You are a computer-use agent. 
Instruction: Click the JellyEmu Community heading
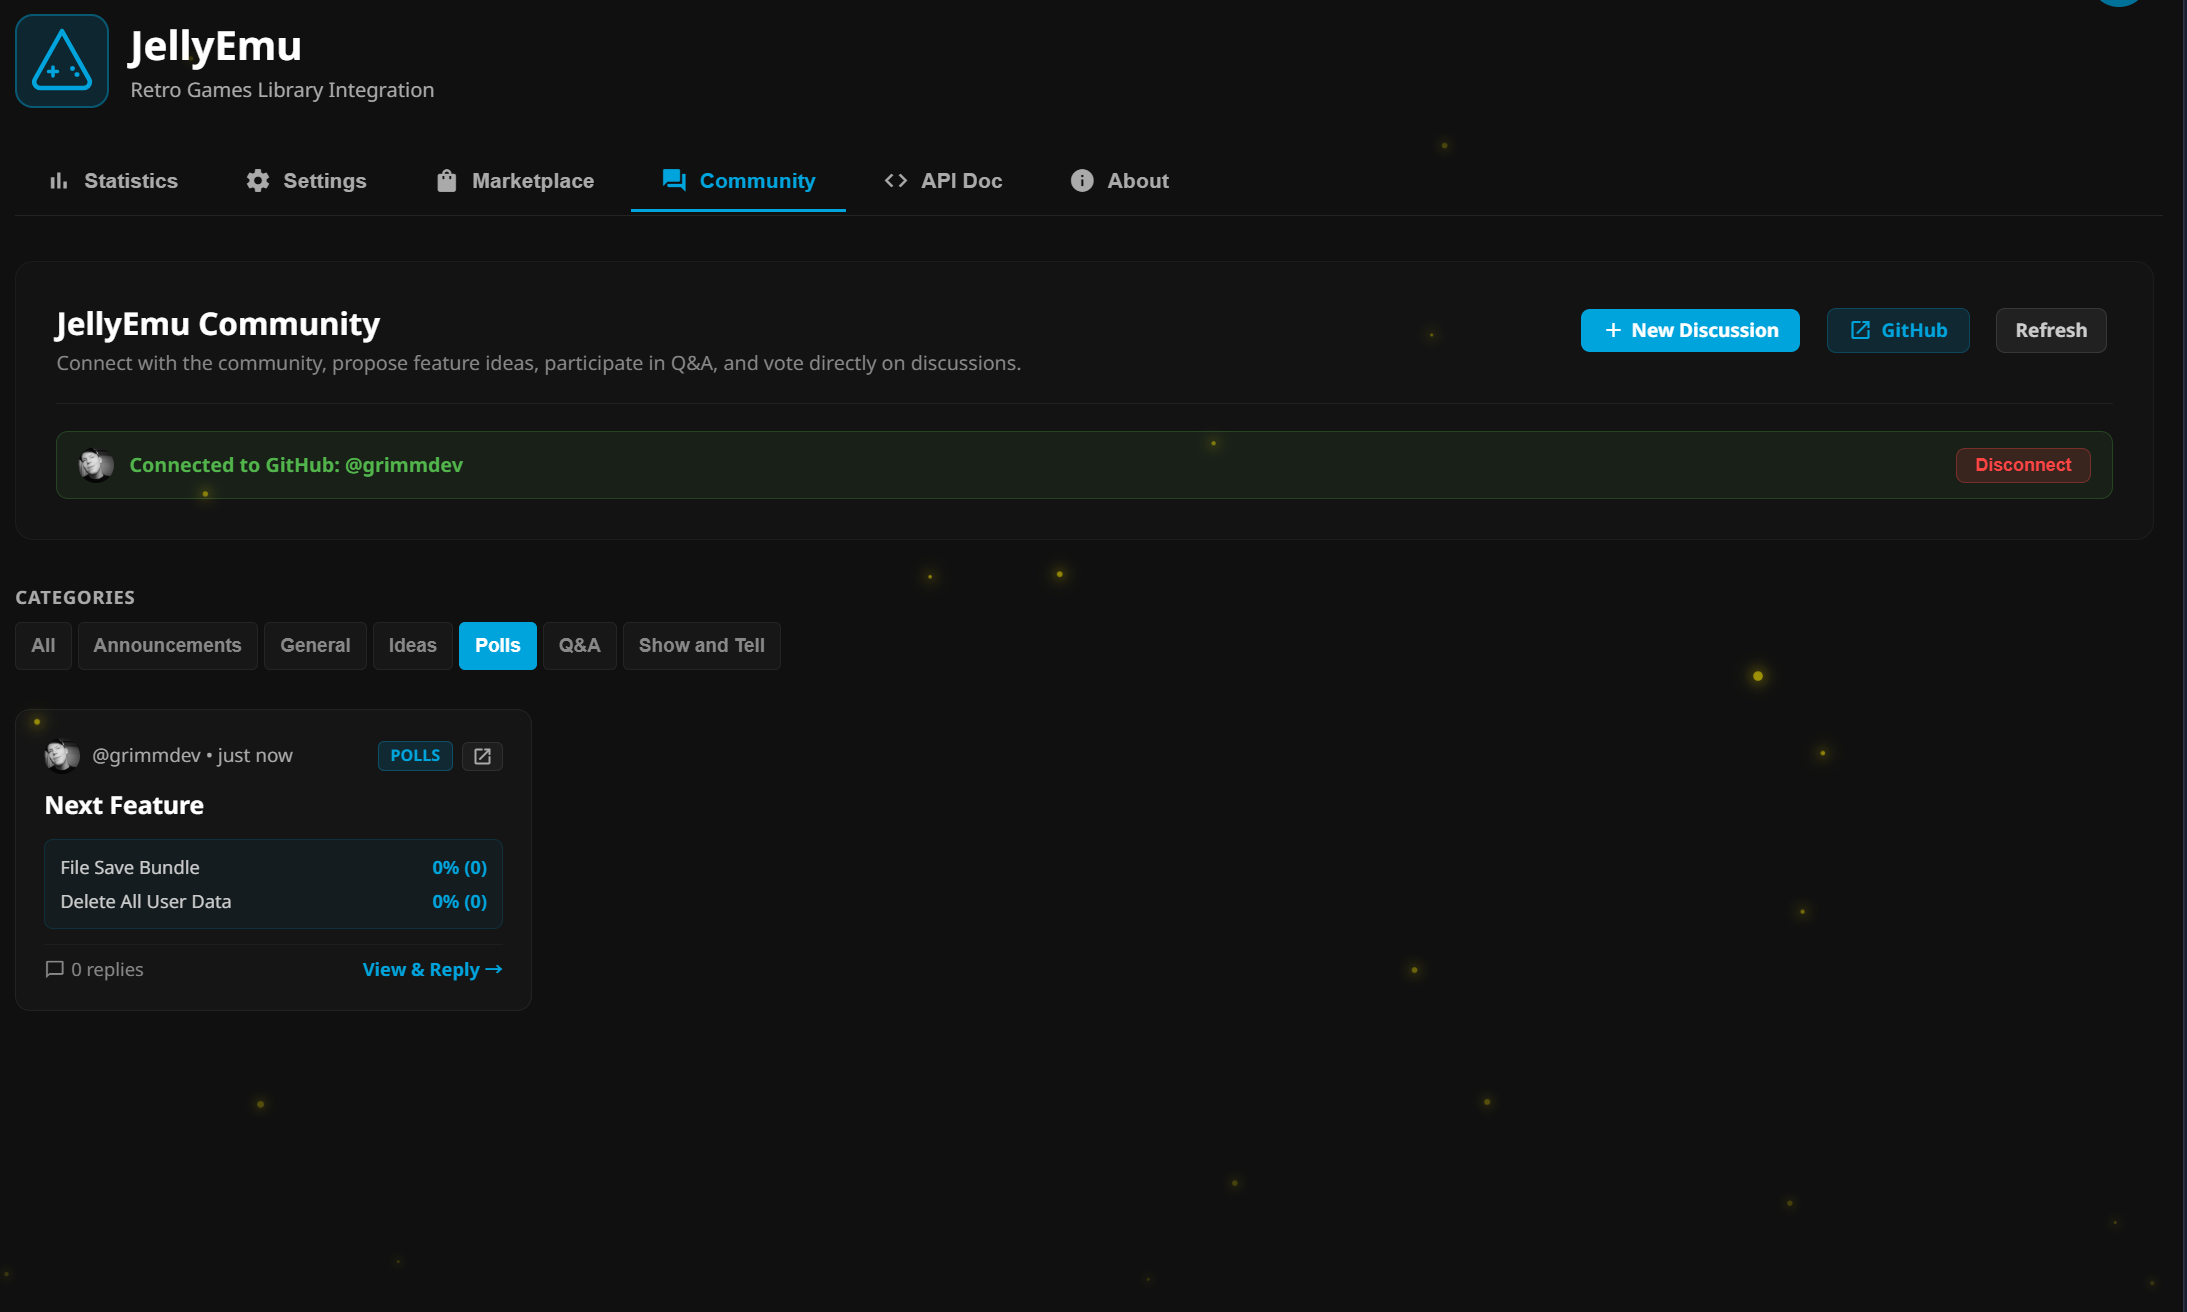pyautogui.click(x=218, y=324)
